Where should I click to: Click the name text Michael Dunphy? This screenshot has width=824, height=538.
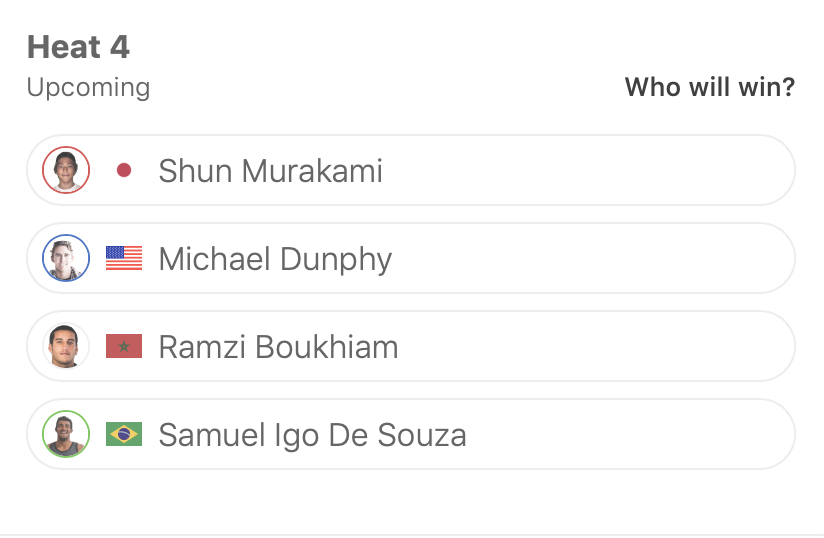[x=275, y=259]
